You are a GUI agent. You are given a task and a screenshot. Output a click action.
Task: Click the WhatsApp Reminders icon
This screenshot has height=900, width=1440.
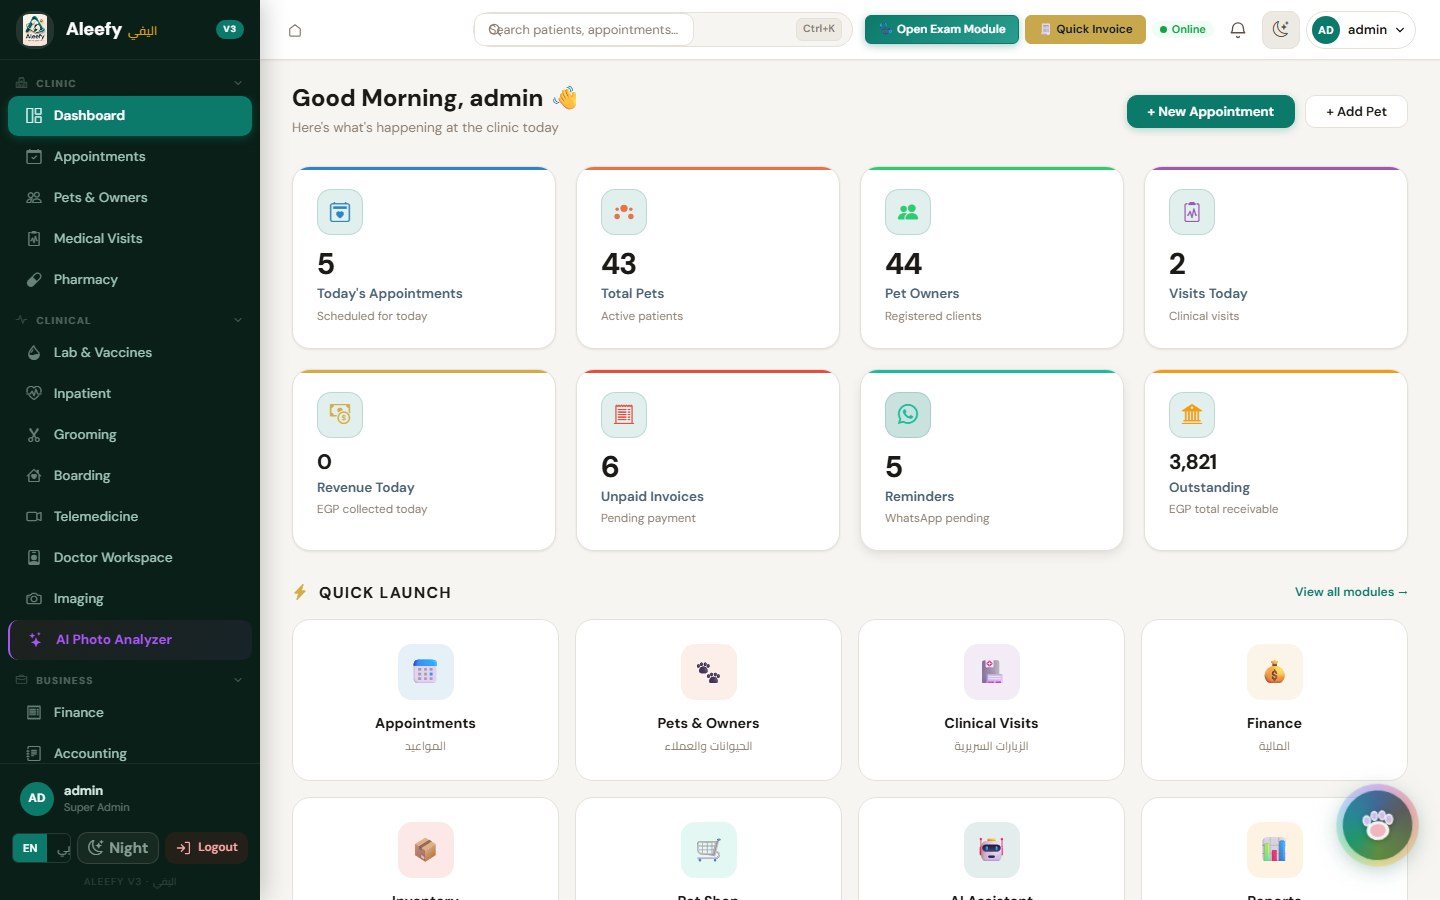click(908, 415)
